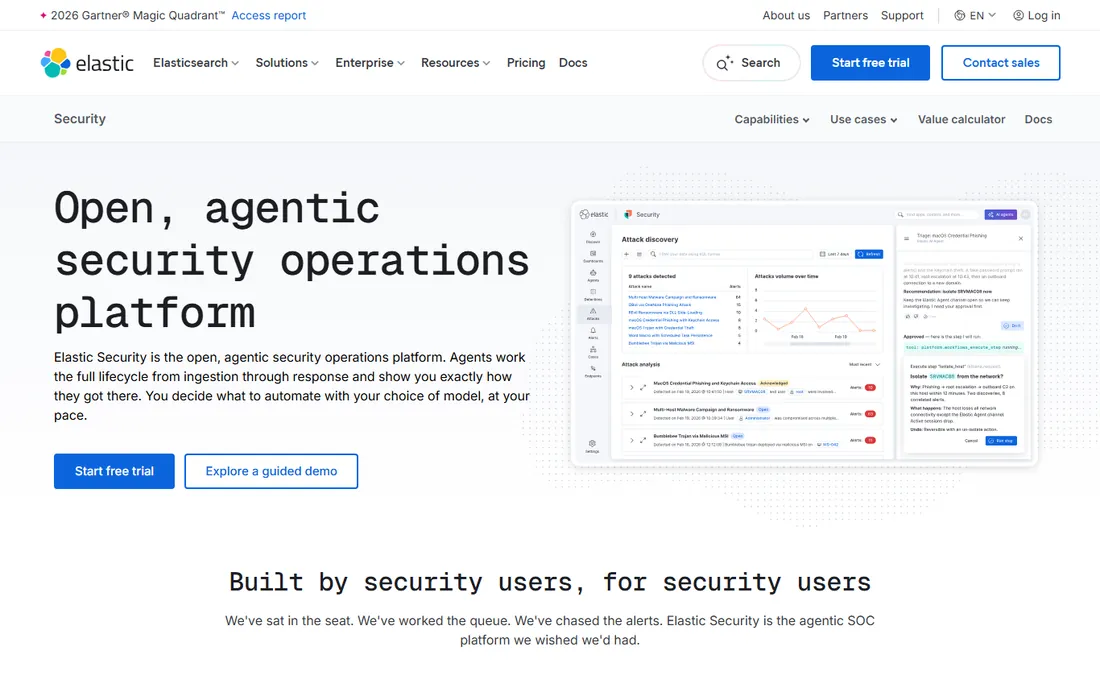Open the Enterprise dropdown
1100x688 pixels.
coord(370,63)
